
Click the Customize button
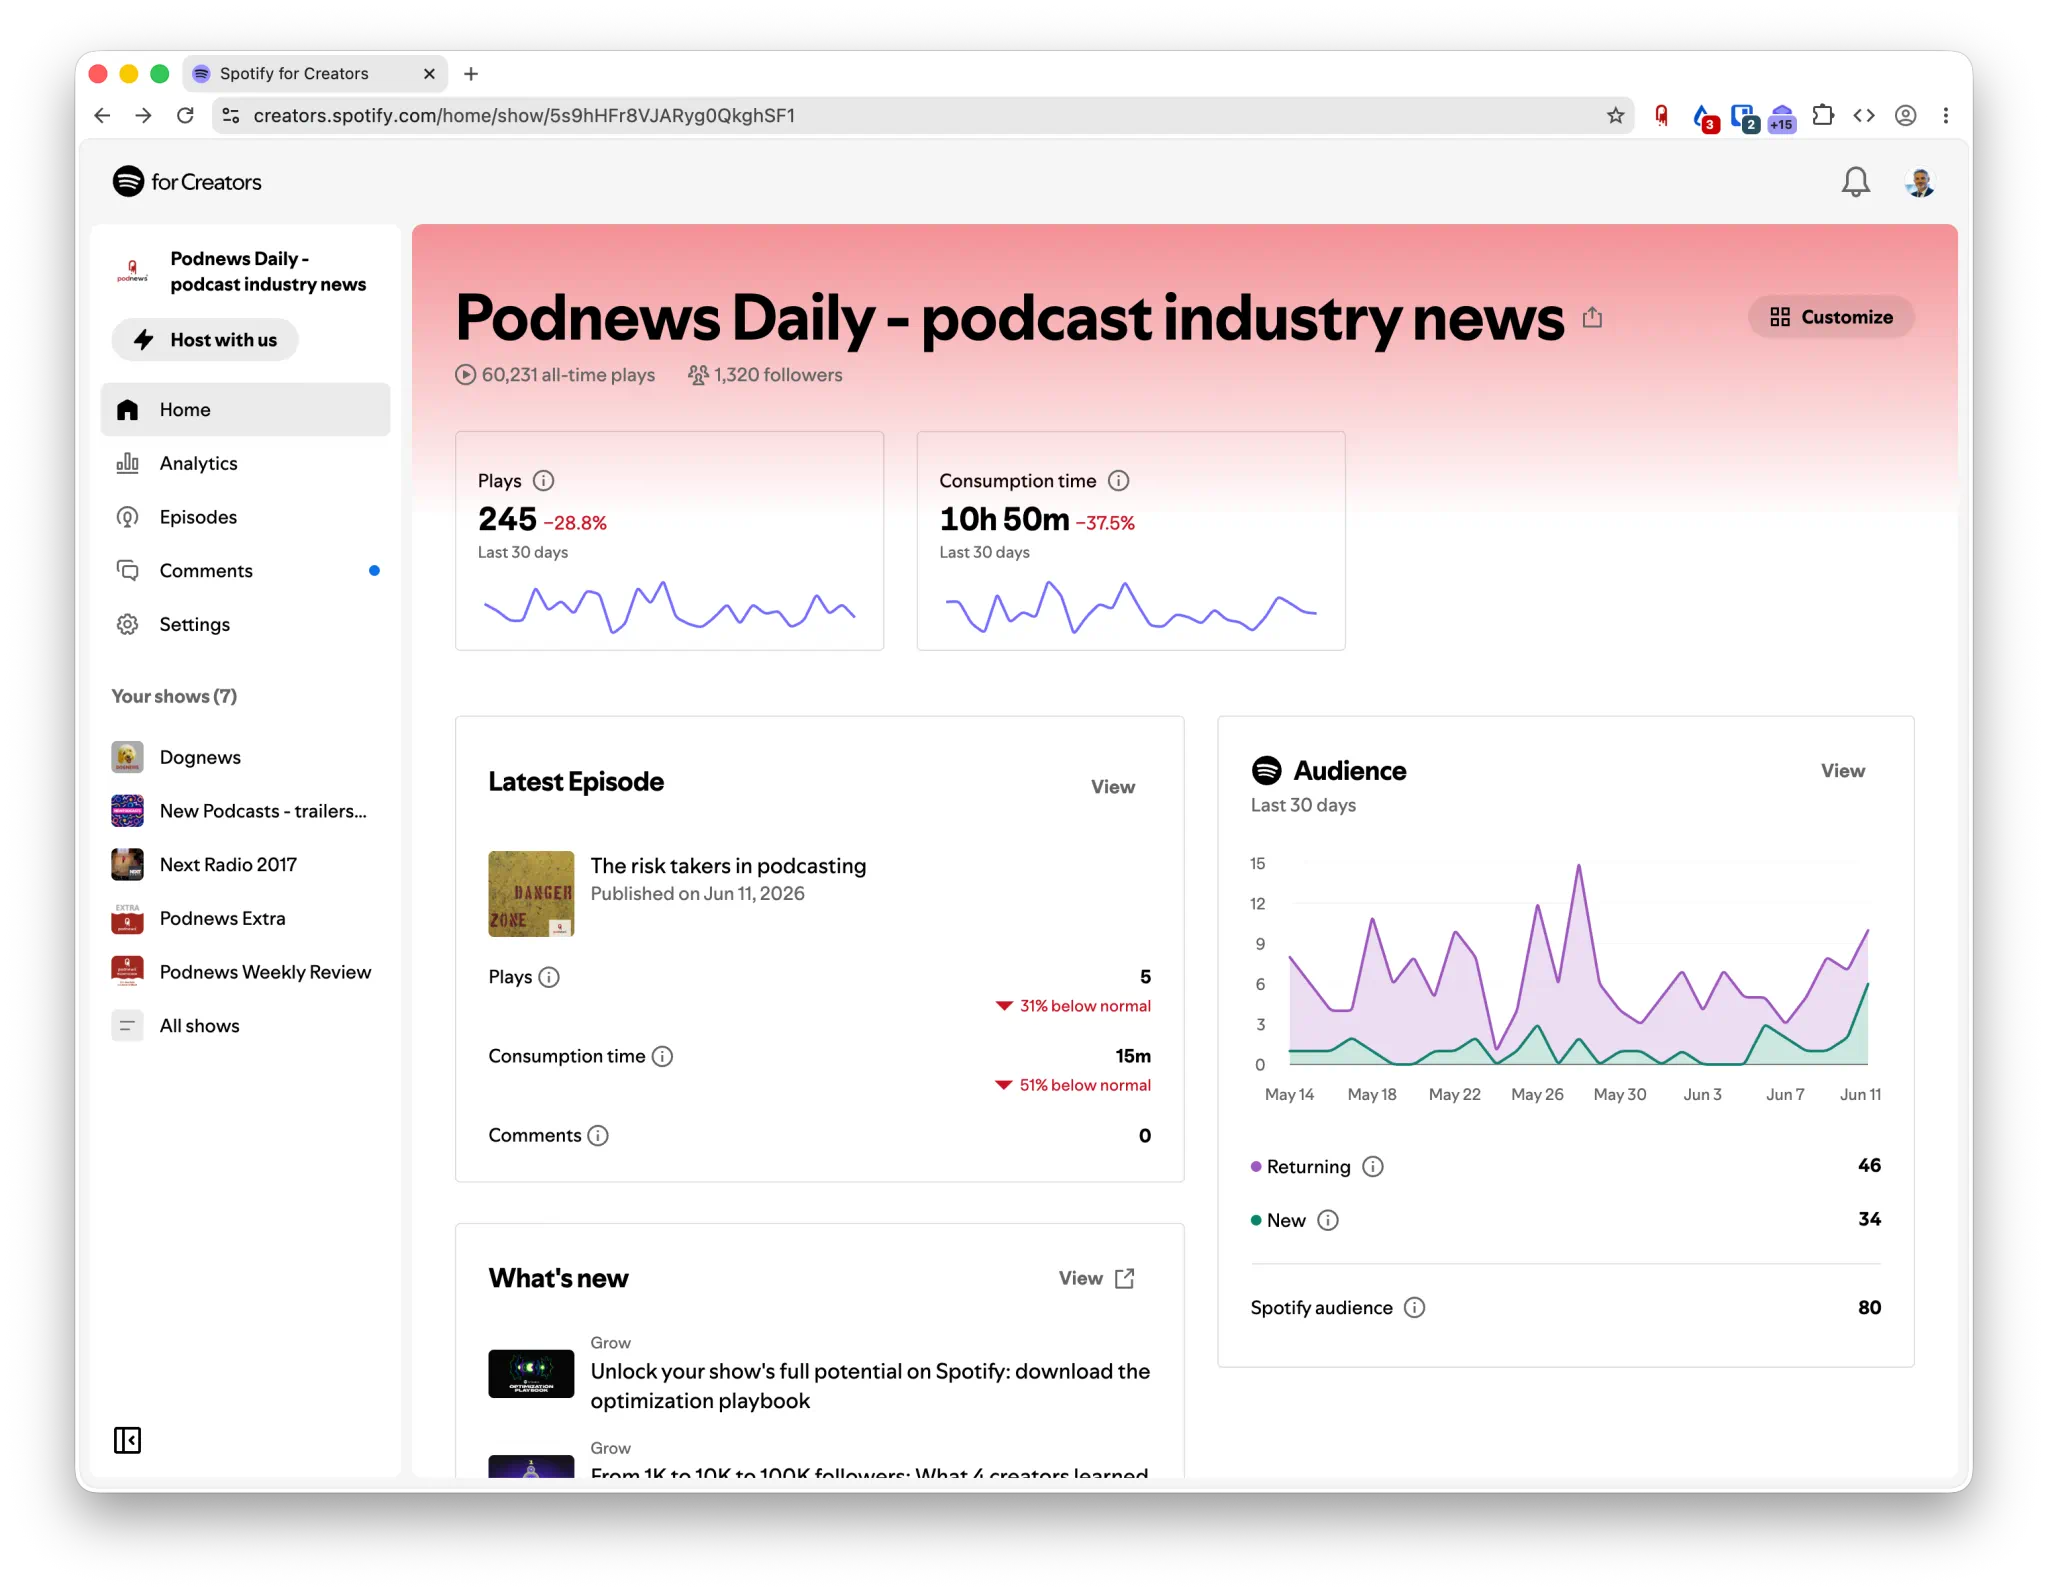point(1831,317)
